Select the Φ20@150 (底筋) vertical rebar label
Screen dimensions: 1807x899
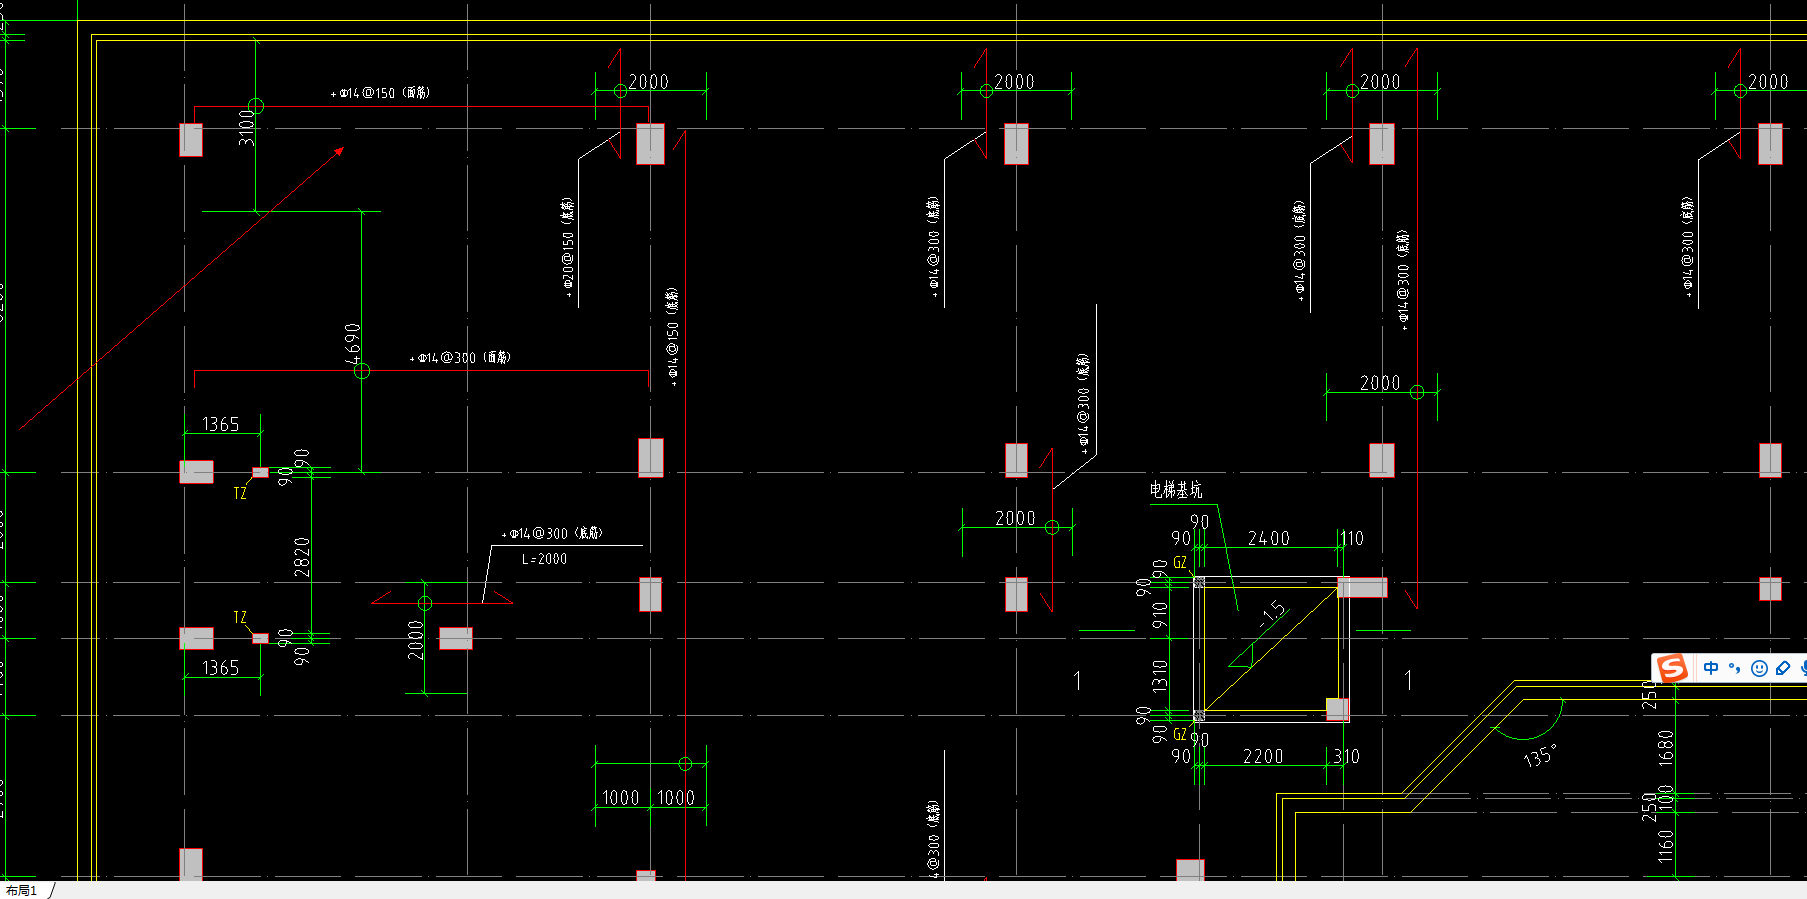click(x=568, y=247)
